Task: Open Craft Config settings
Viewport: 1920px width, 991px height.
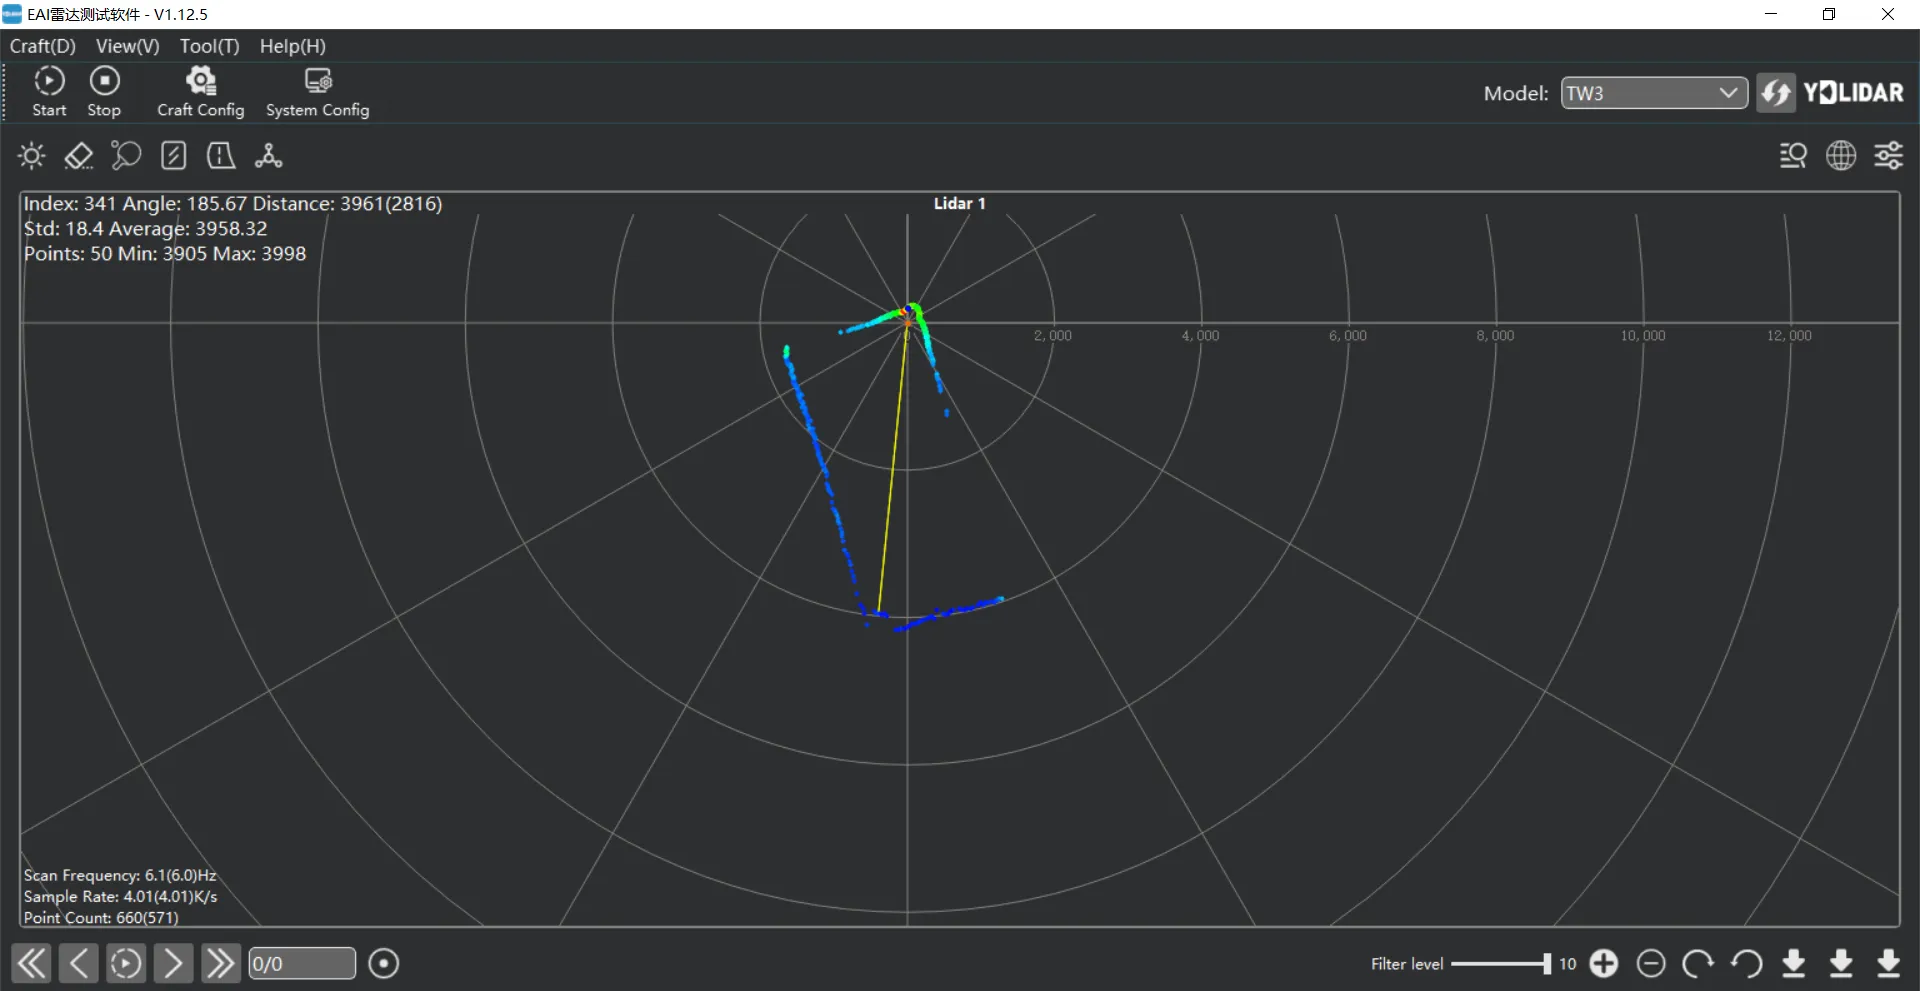Action: click(x=200, y=91)
